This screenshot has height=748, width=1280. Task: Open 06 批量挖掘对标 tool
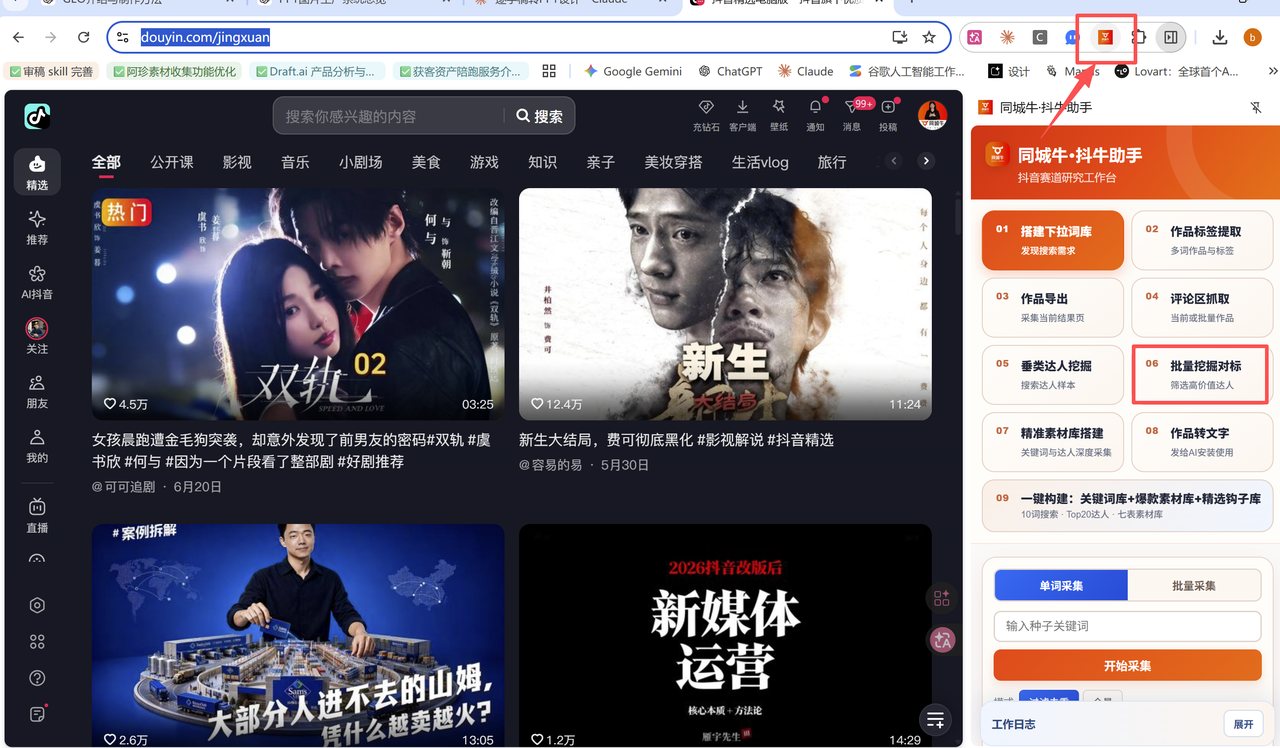(x=1201, y=374)
